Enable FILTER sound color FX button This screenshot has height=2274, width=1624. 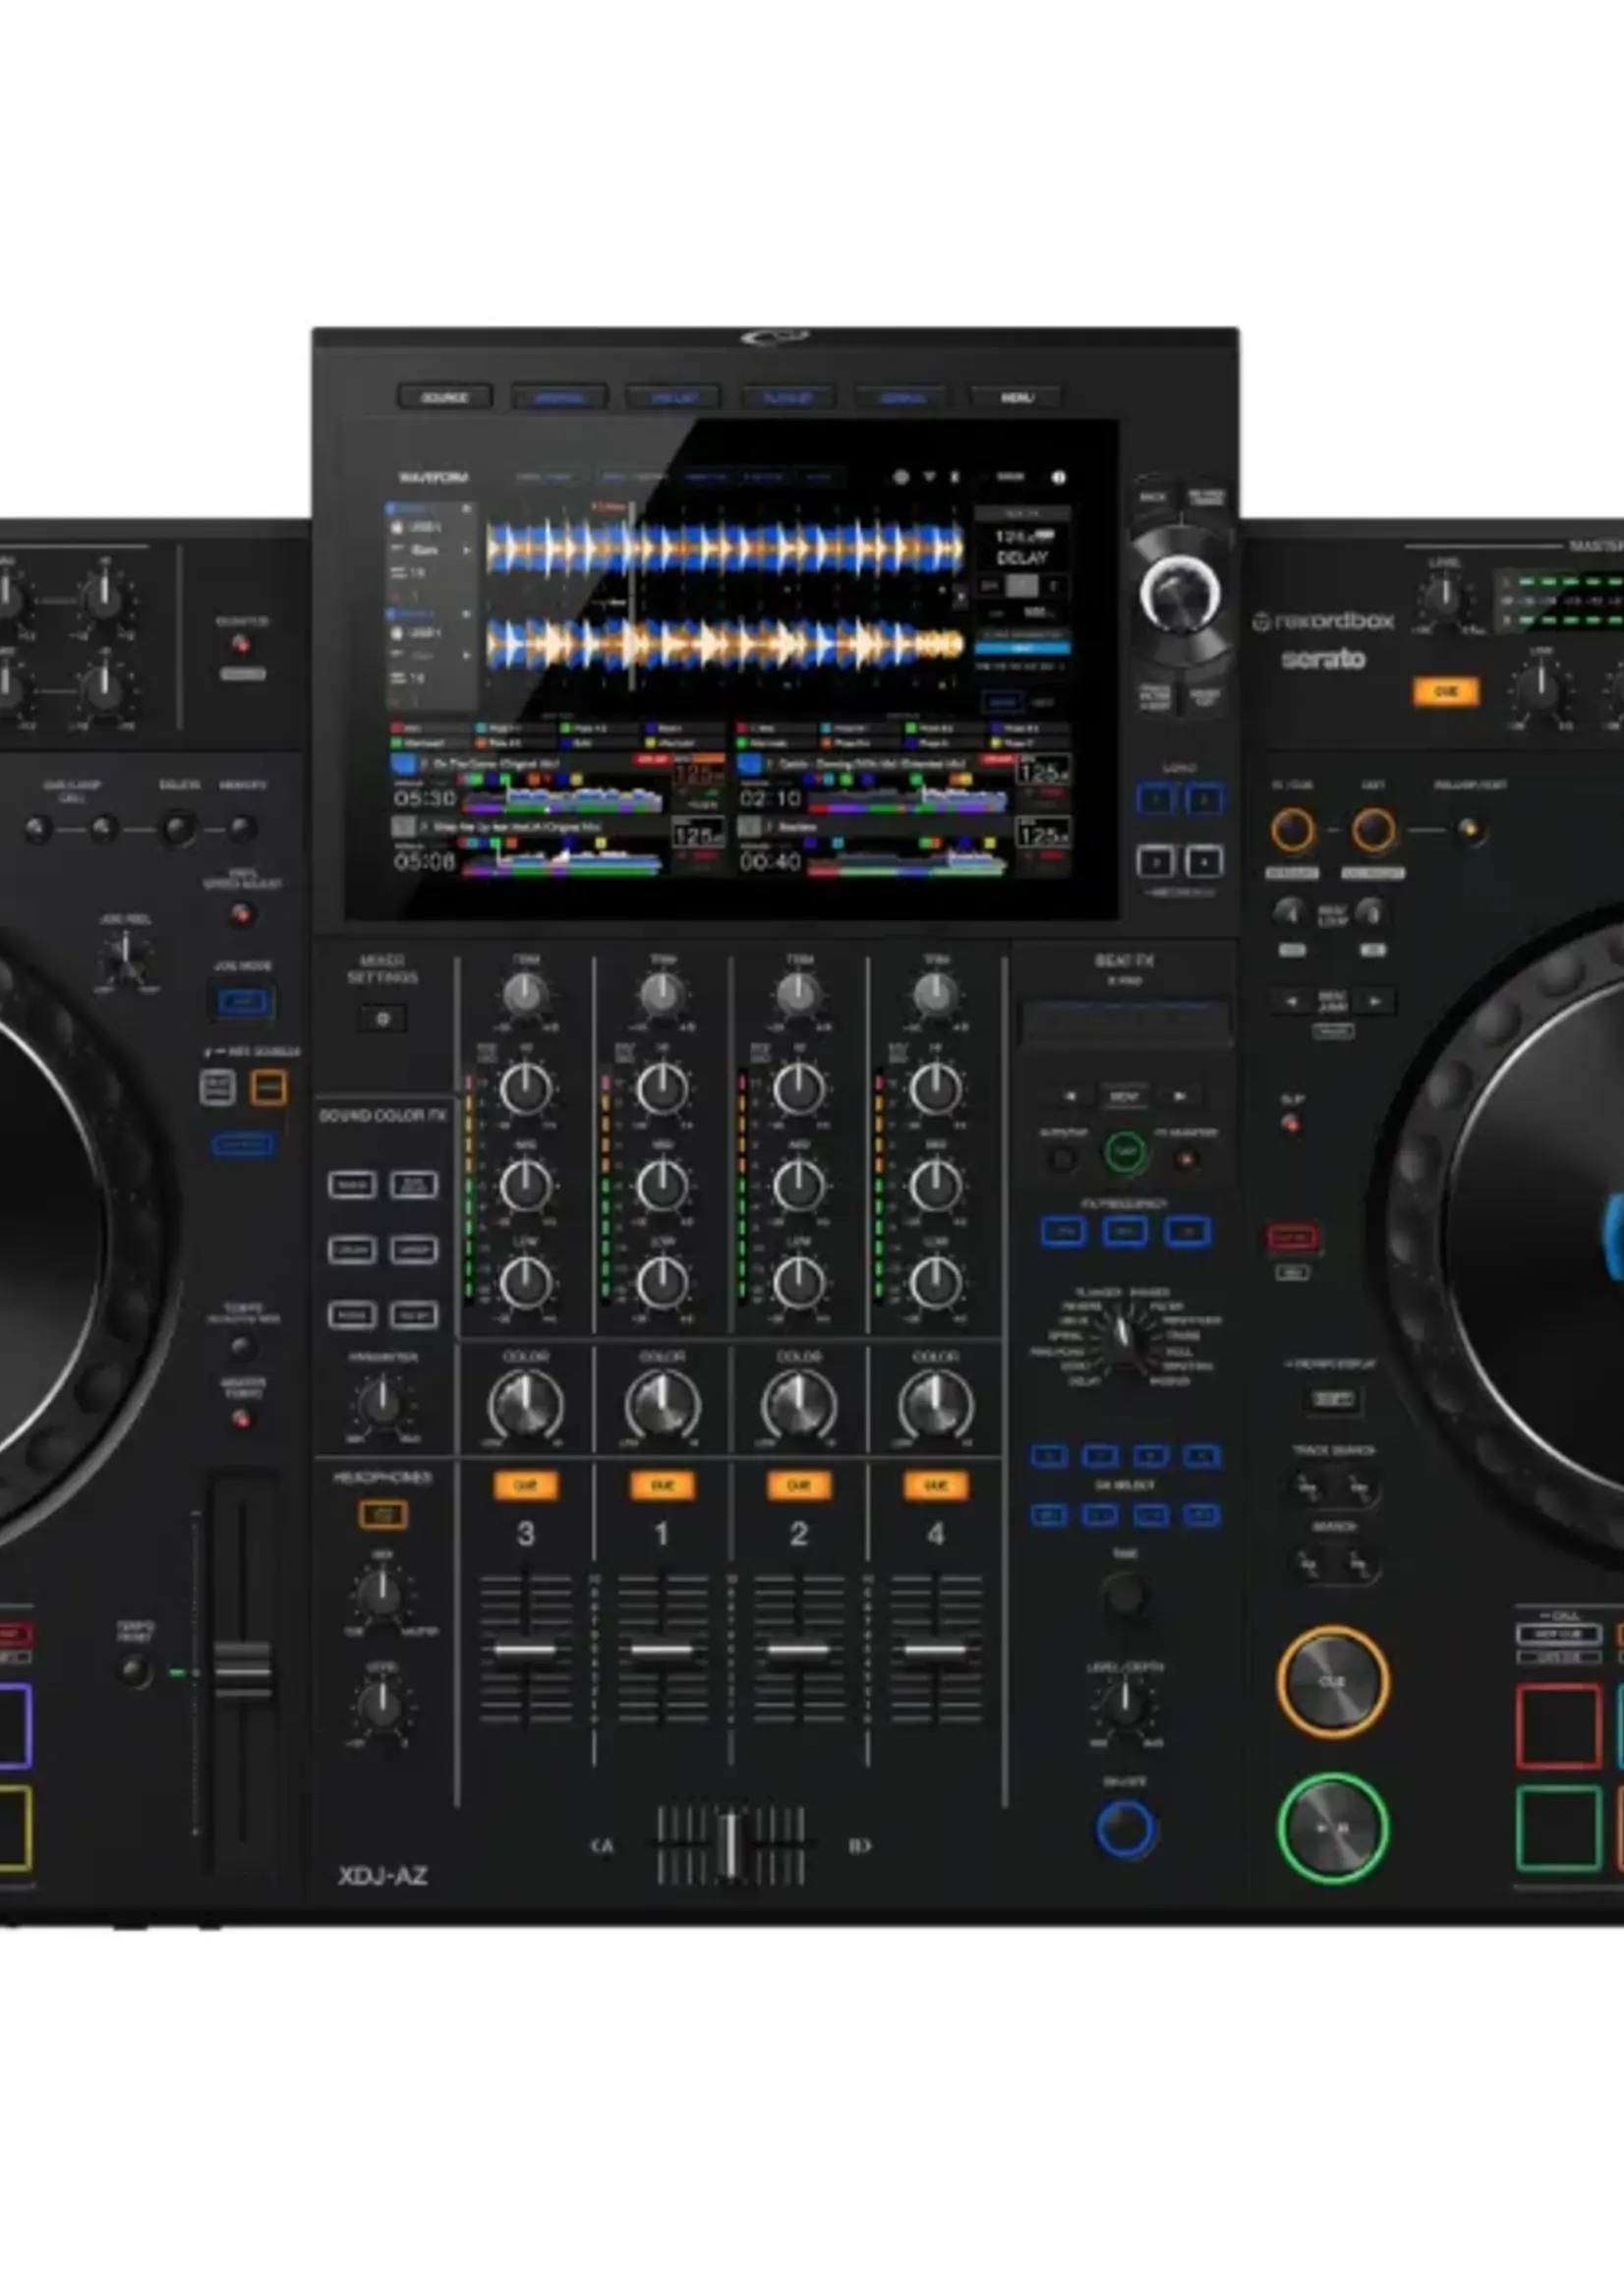(x=413, y=1315)
